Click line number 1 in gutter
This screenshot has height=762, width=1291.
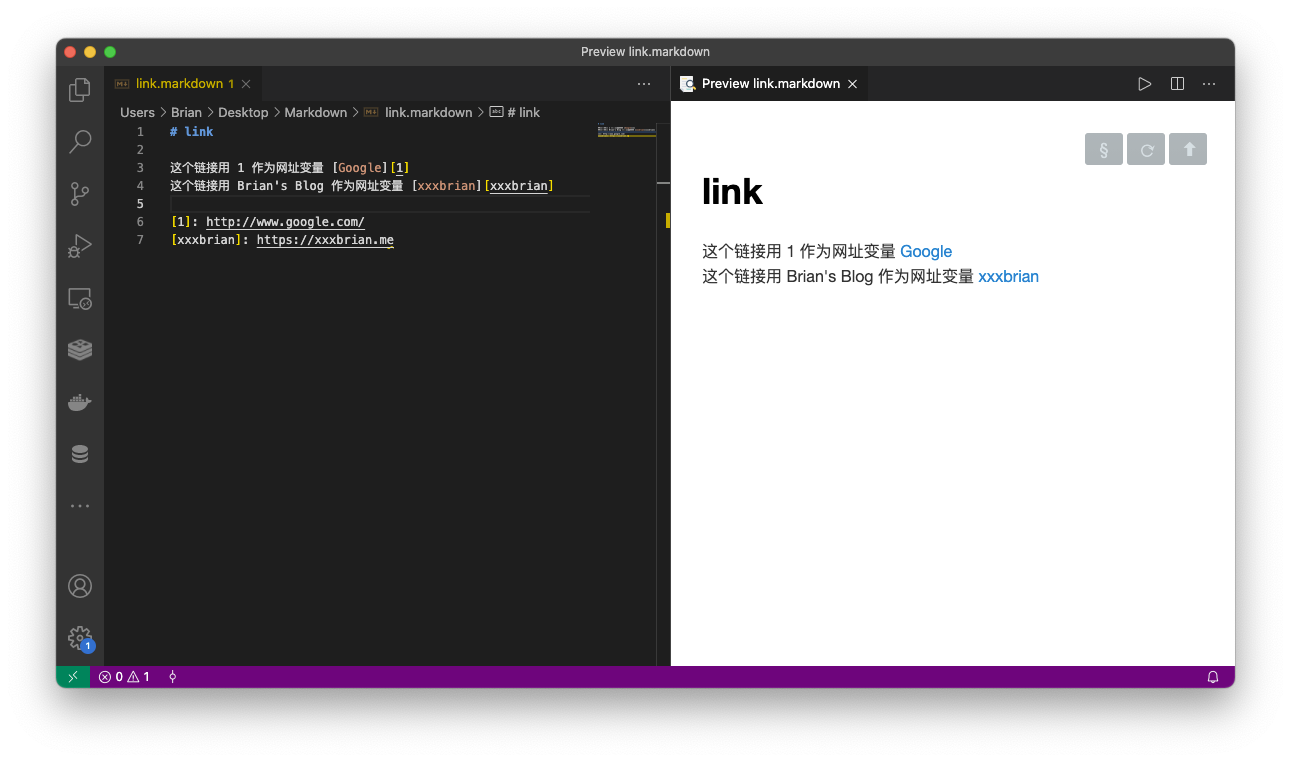pos(140,132)
